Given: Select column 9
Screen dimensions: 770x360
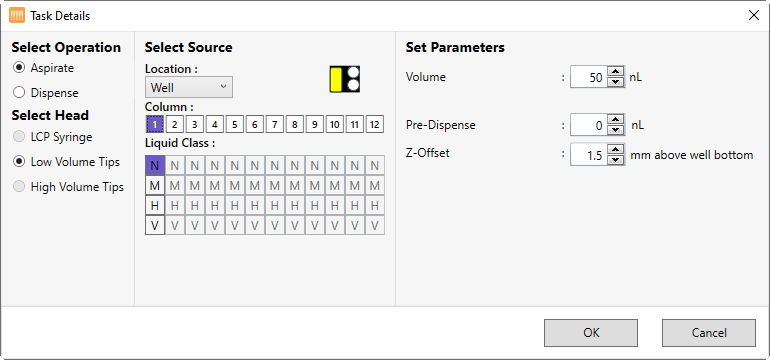Looking at the screenshot, I should 314,125.
